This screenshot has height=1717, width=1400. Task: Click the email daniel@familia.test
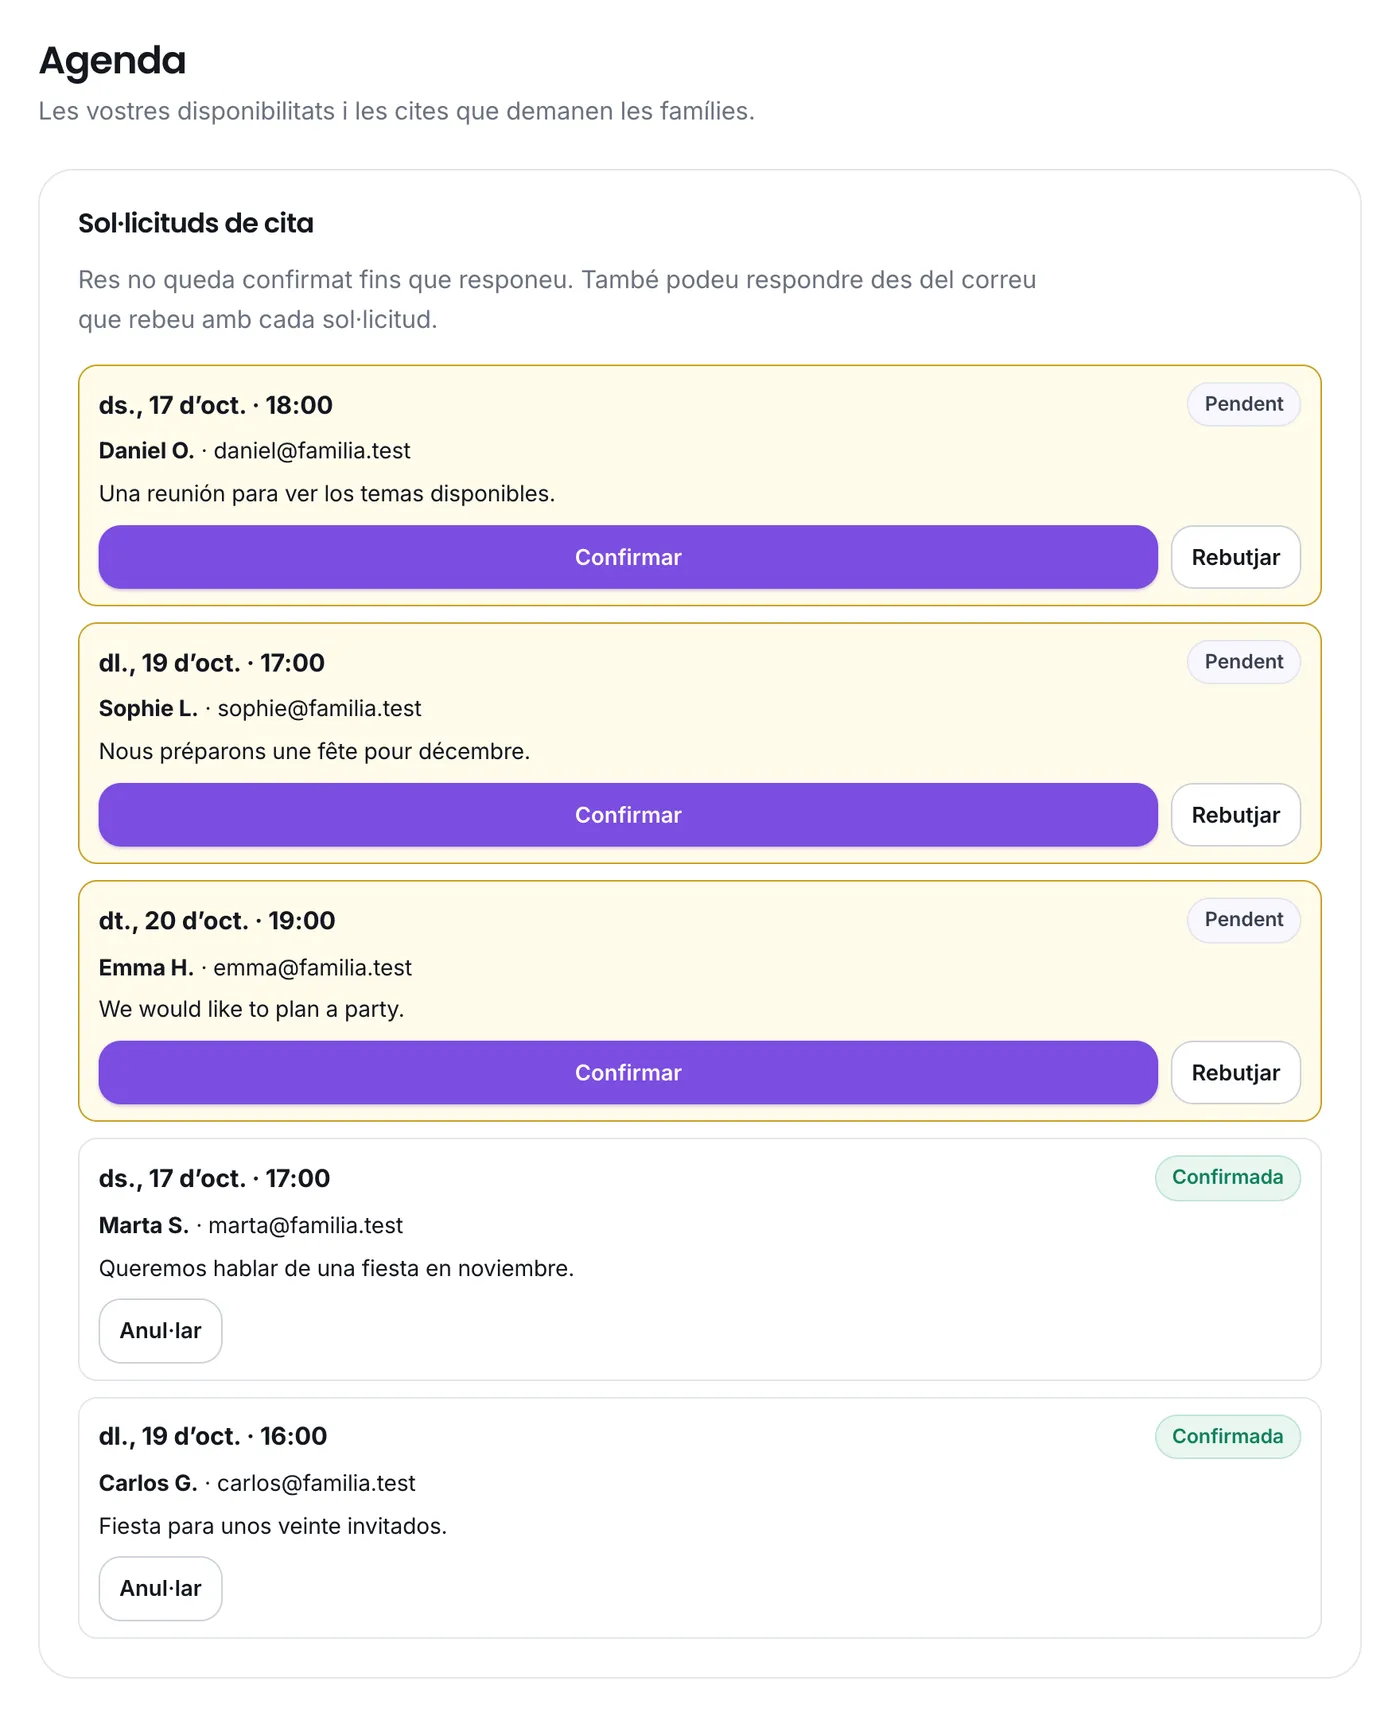[x=312, y=451]
